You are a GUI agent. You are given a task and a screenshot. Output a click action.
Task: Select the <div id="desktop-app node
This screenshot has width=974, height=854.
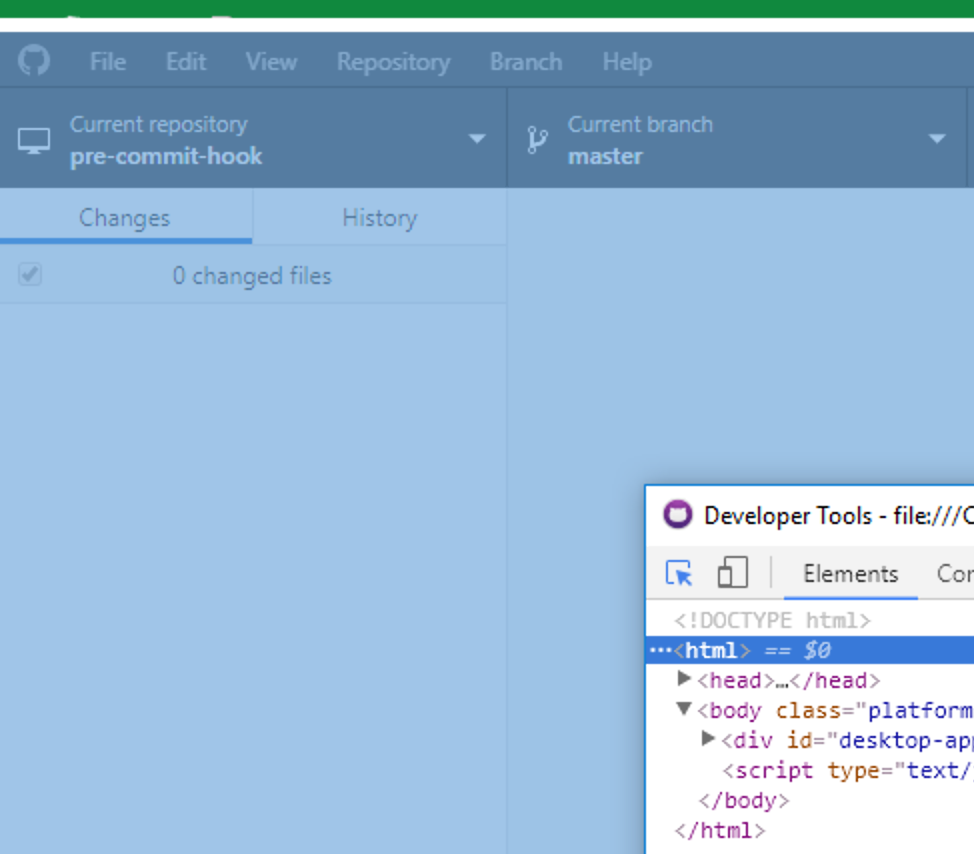tap(847, 741)
